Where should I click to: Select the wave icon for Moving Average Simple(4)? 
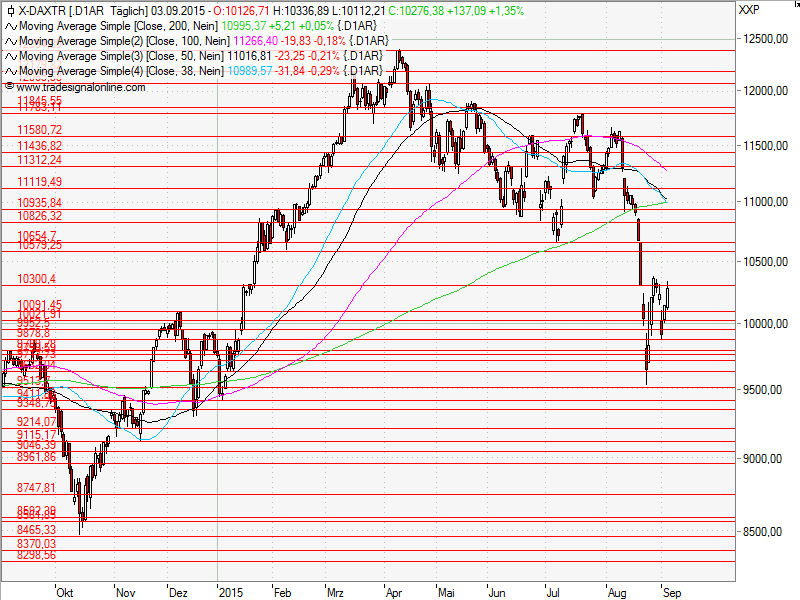click(x=10, y=70)
